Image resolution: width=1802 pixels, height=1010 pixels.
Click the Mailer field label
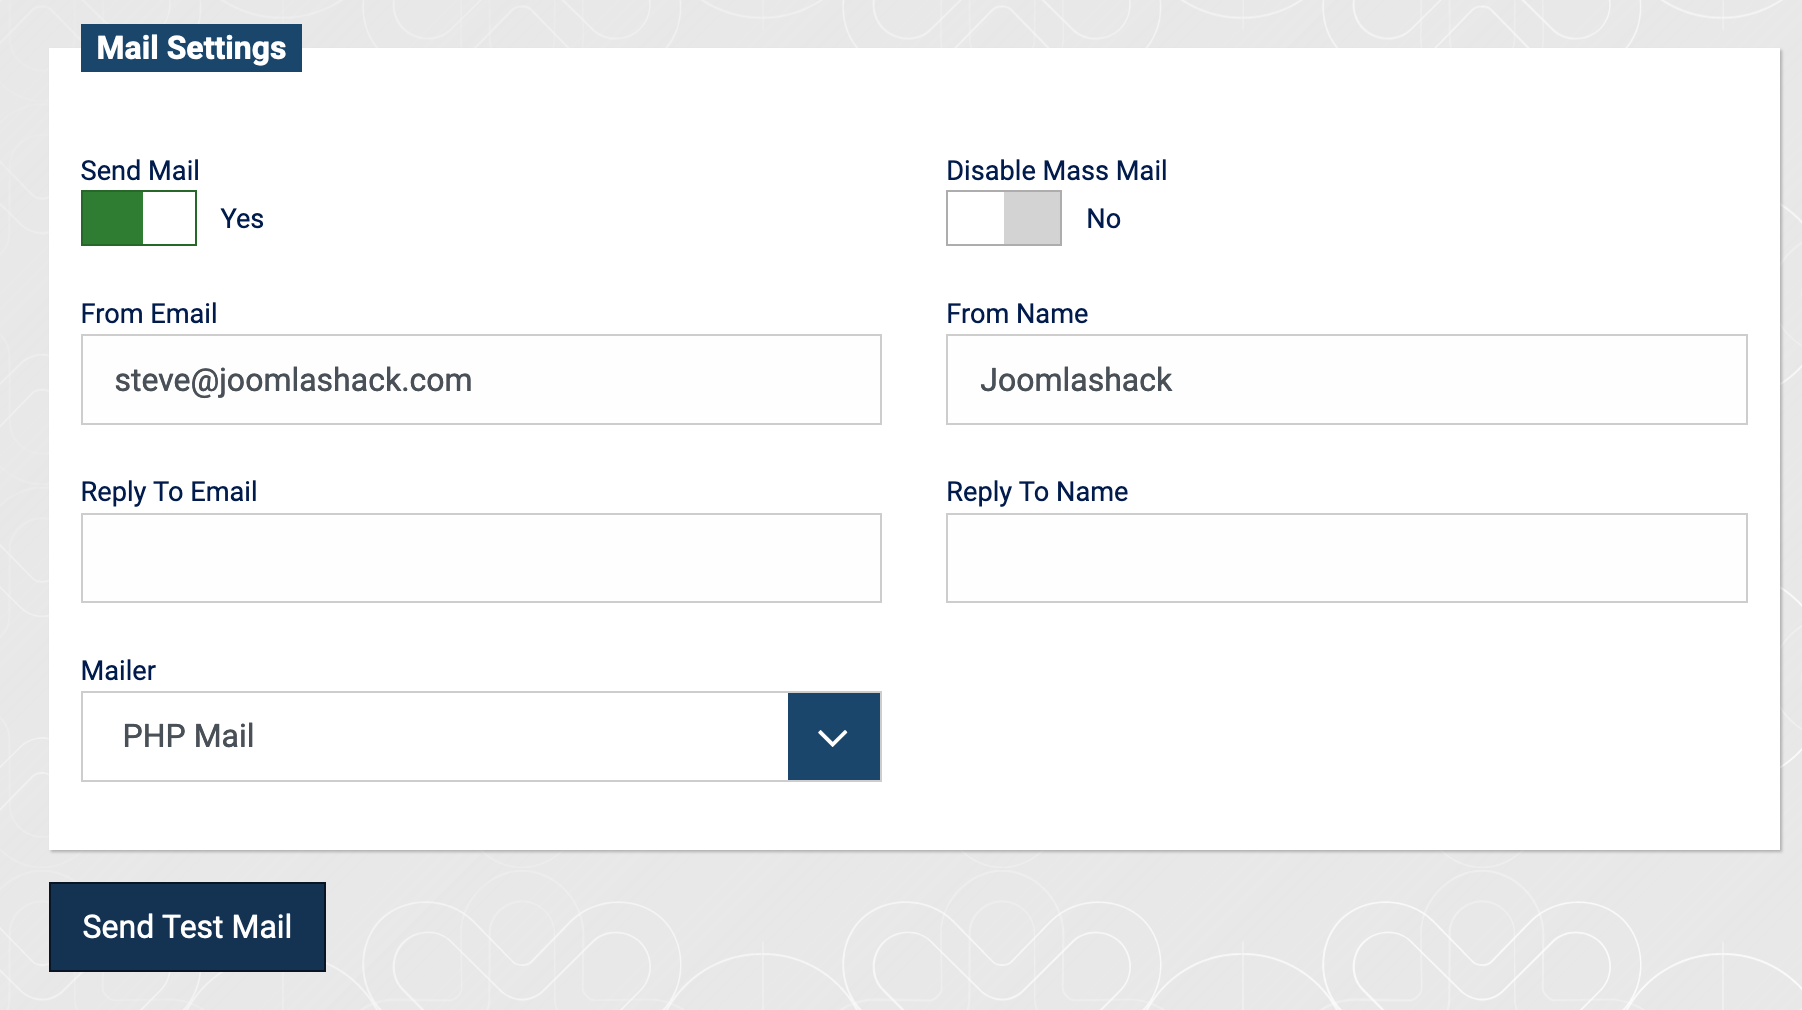pyautogui.click(x=118, y=671)
